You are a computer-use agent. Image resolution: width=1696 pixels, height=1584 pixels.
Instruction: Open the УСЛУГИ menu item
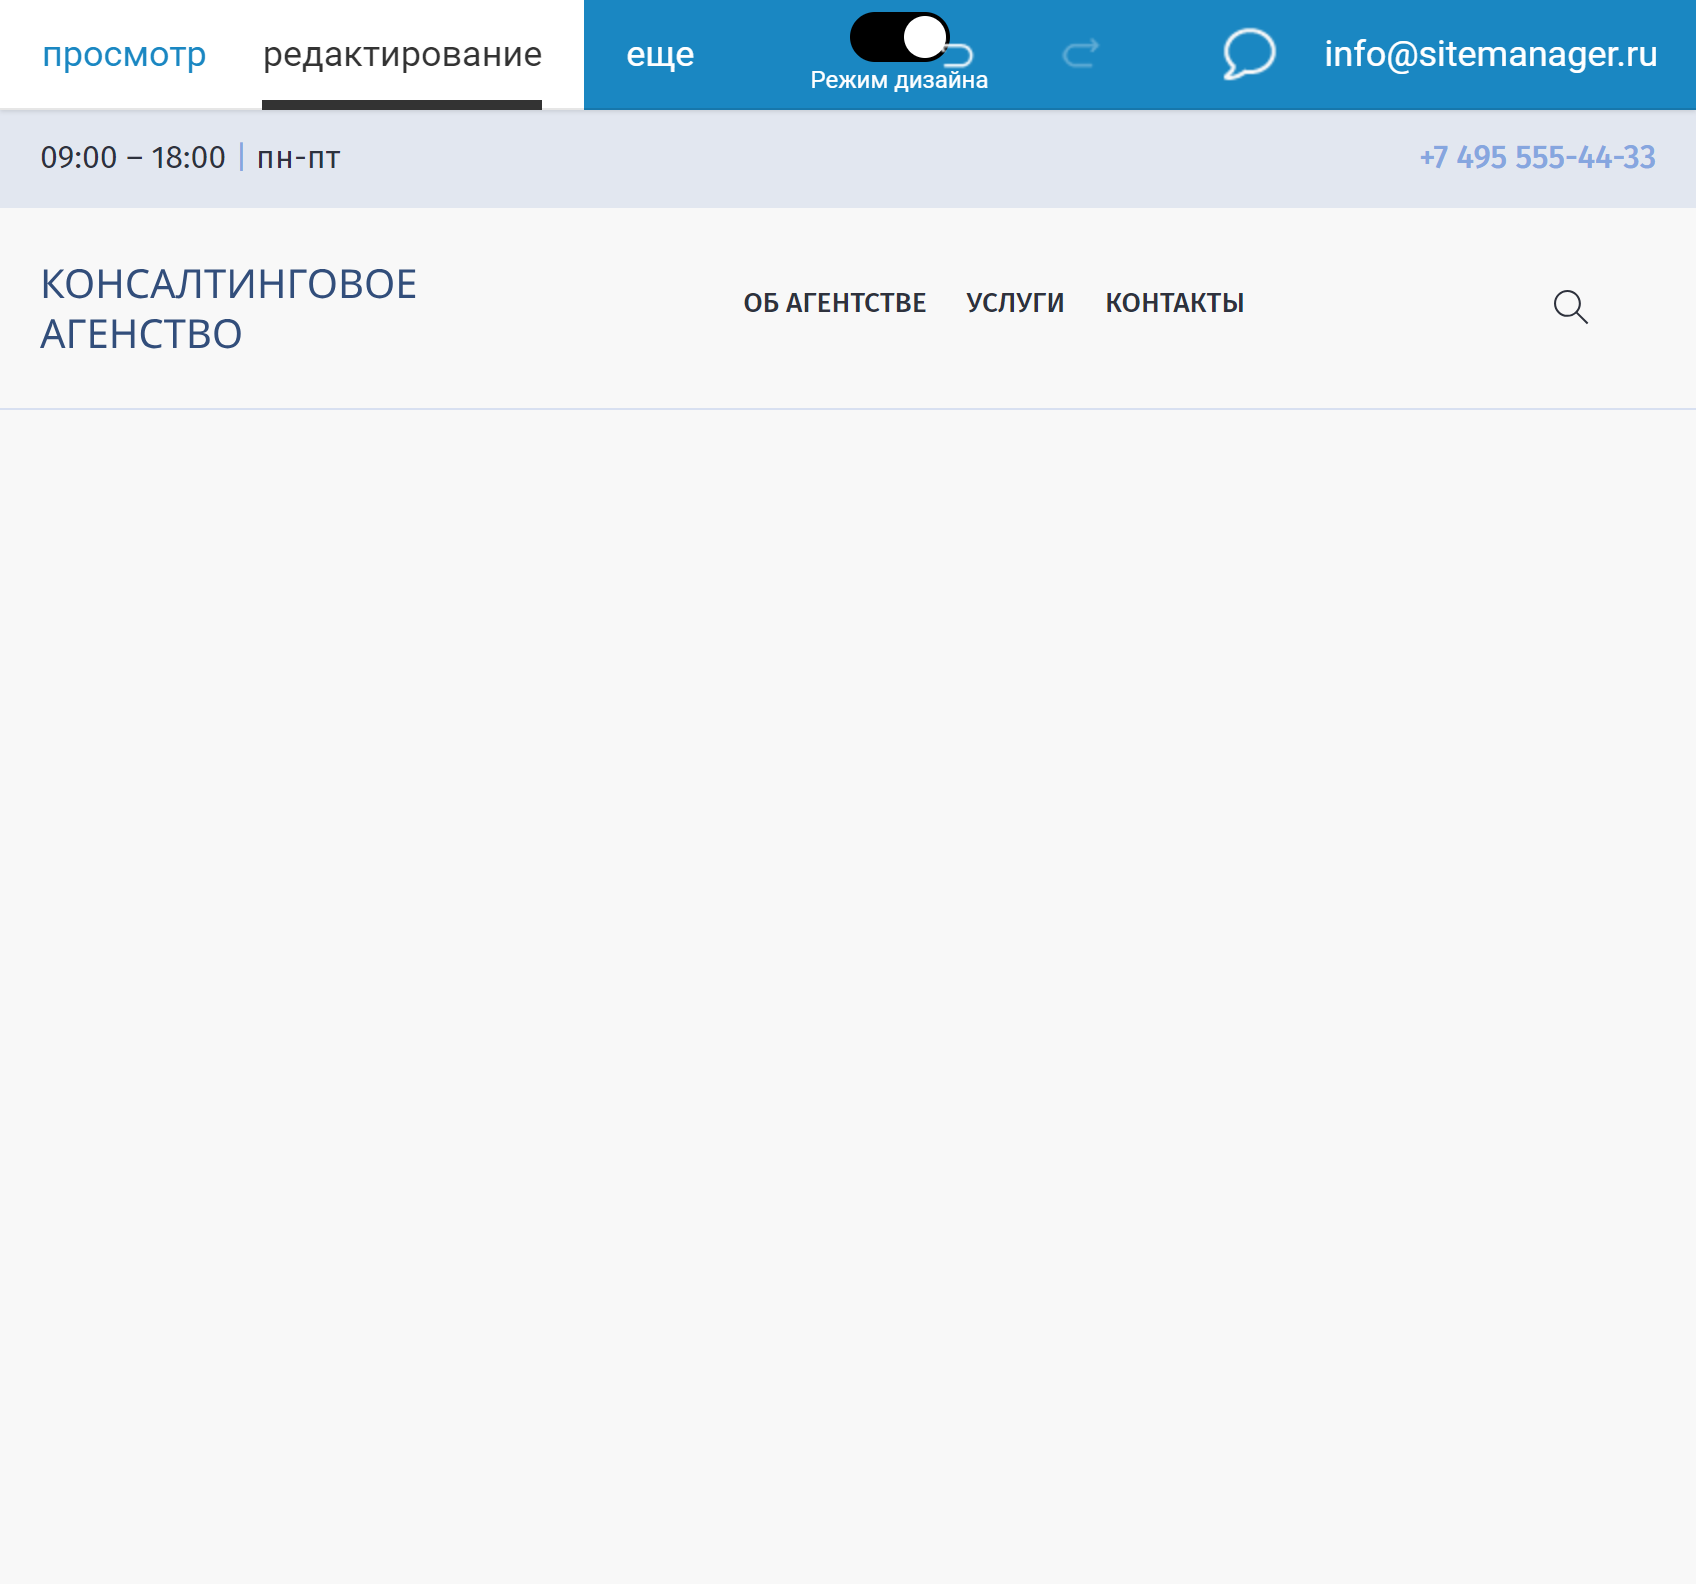coord(1015,303)
